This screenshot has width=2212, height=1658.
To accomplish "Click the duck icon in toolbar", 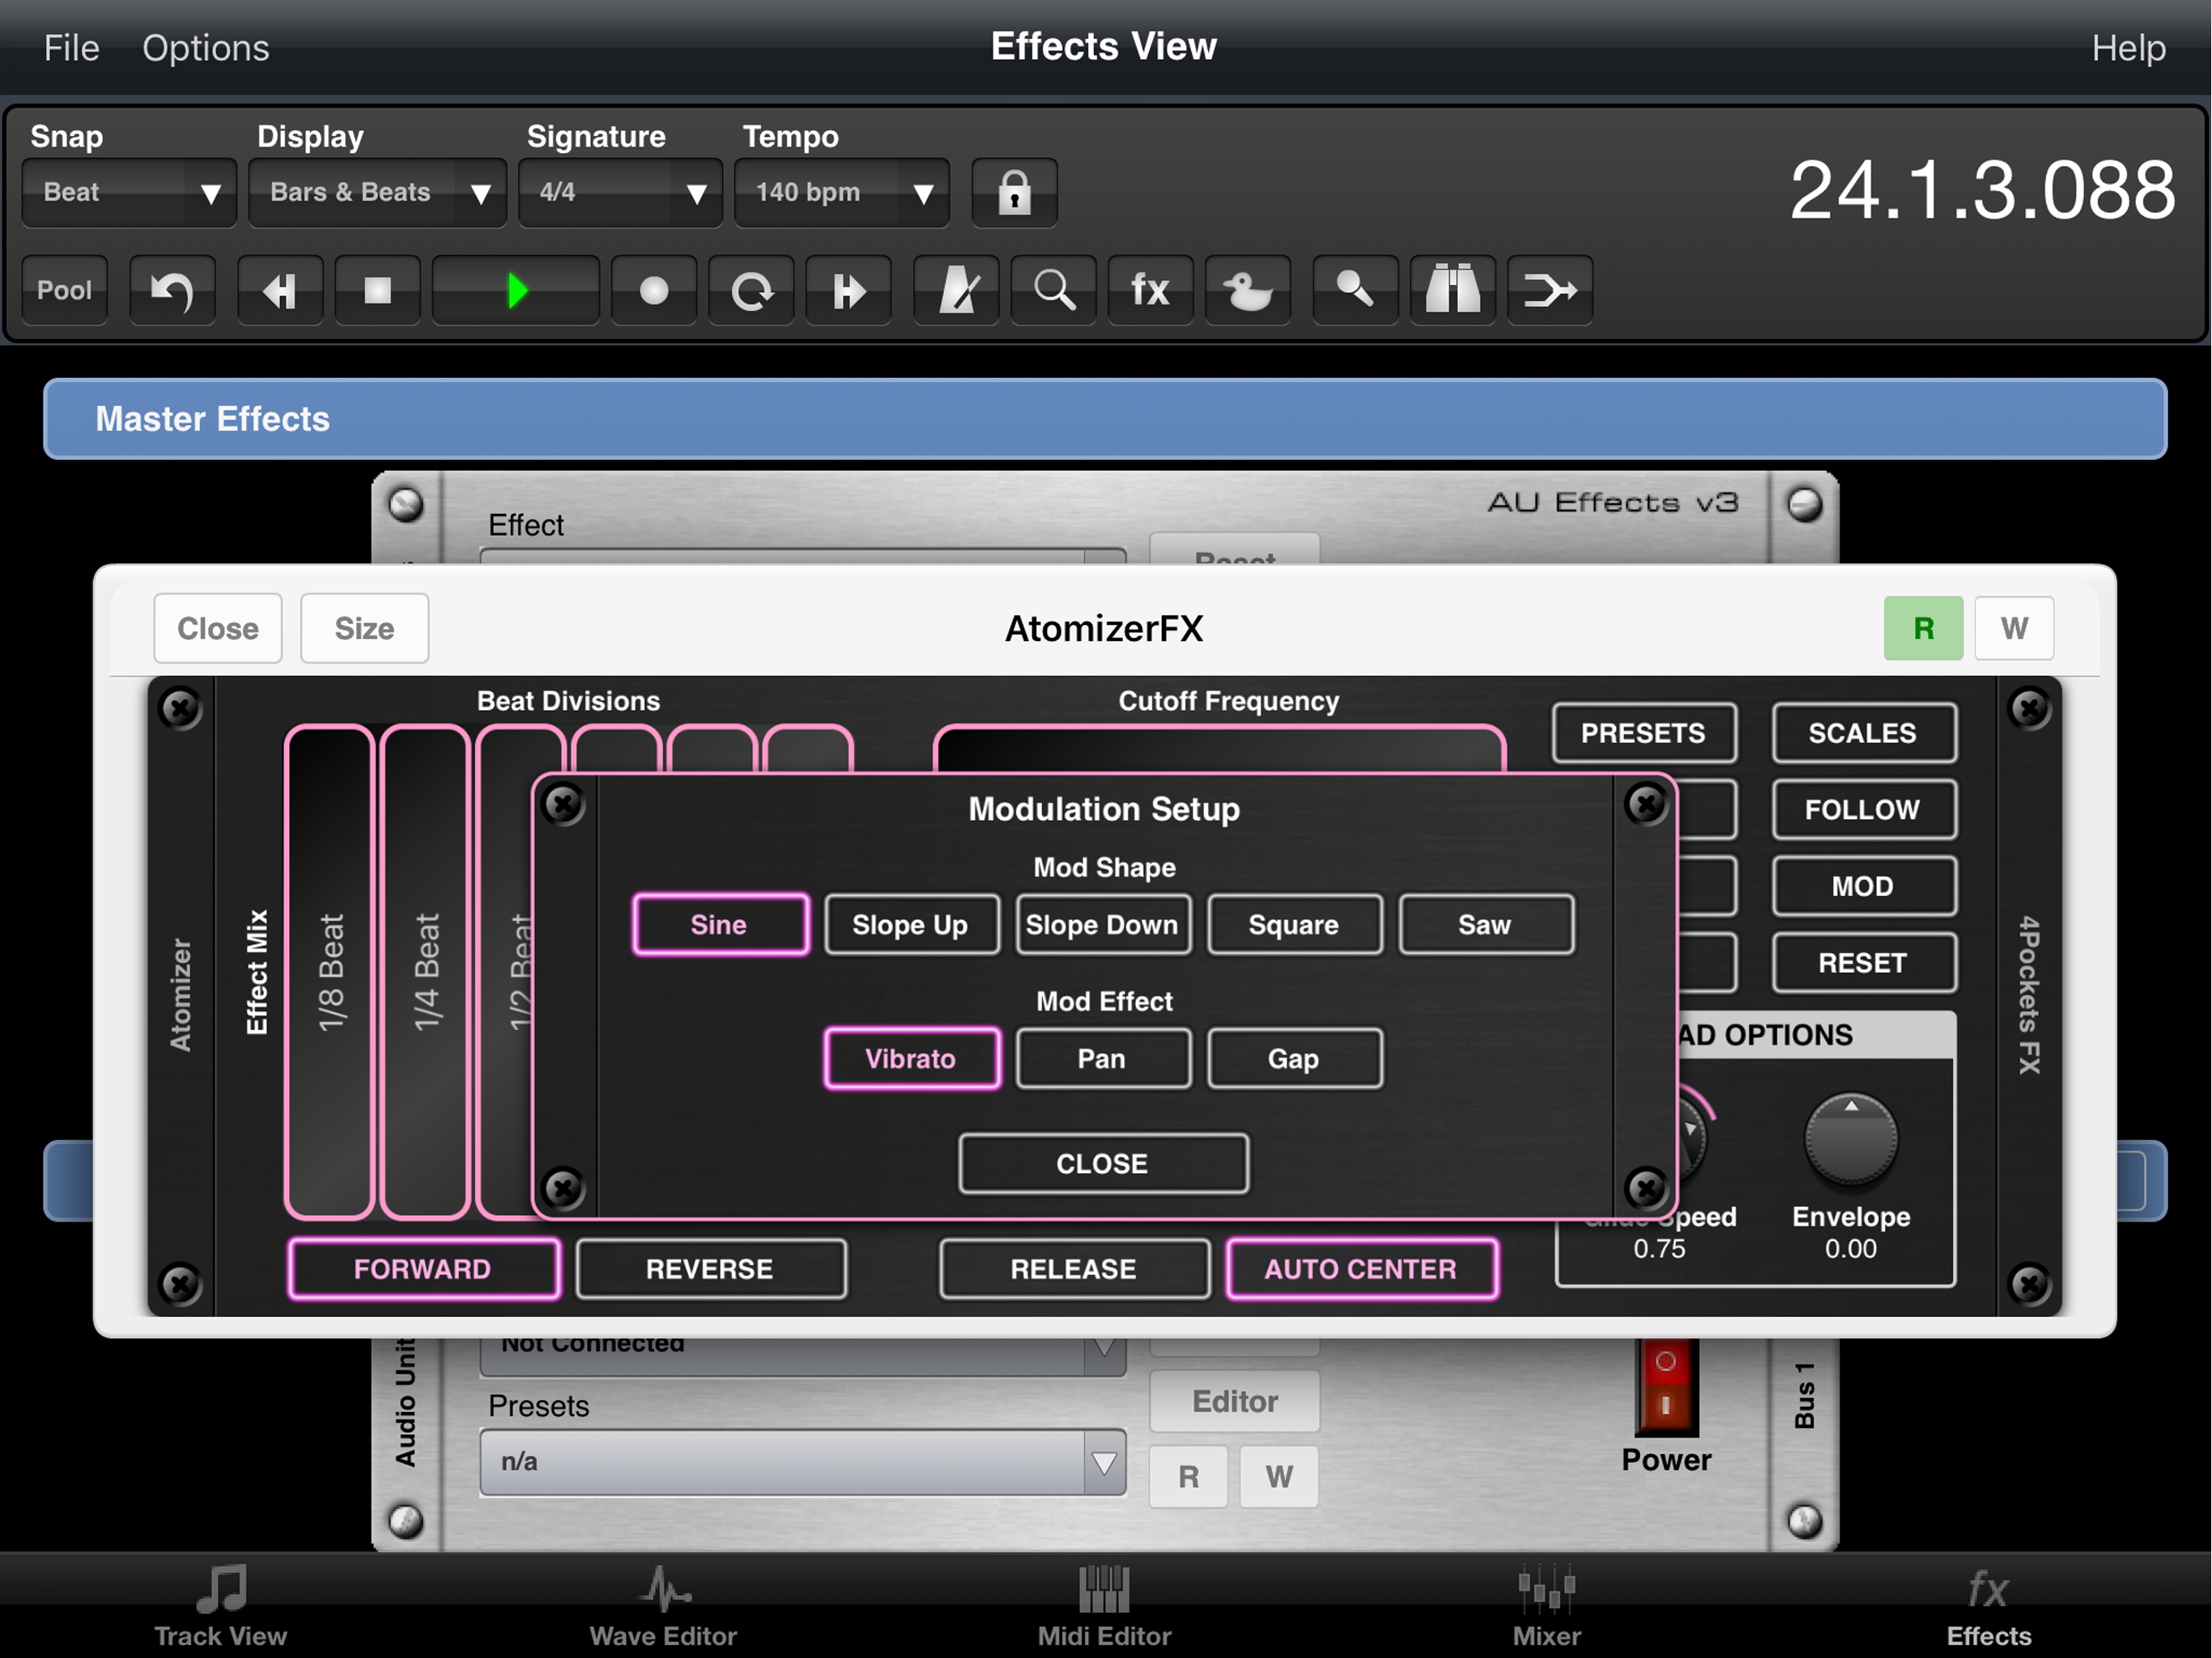I will click(x=1247, y=291).
